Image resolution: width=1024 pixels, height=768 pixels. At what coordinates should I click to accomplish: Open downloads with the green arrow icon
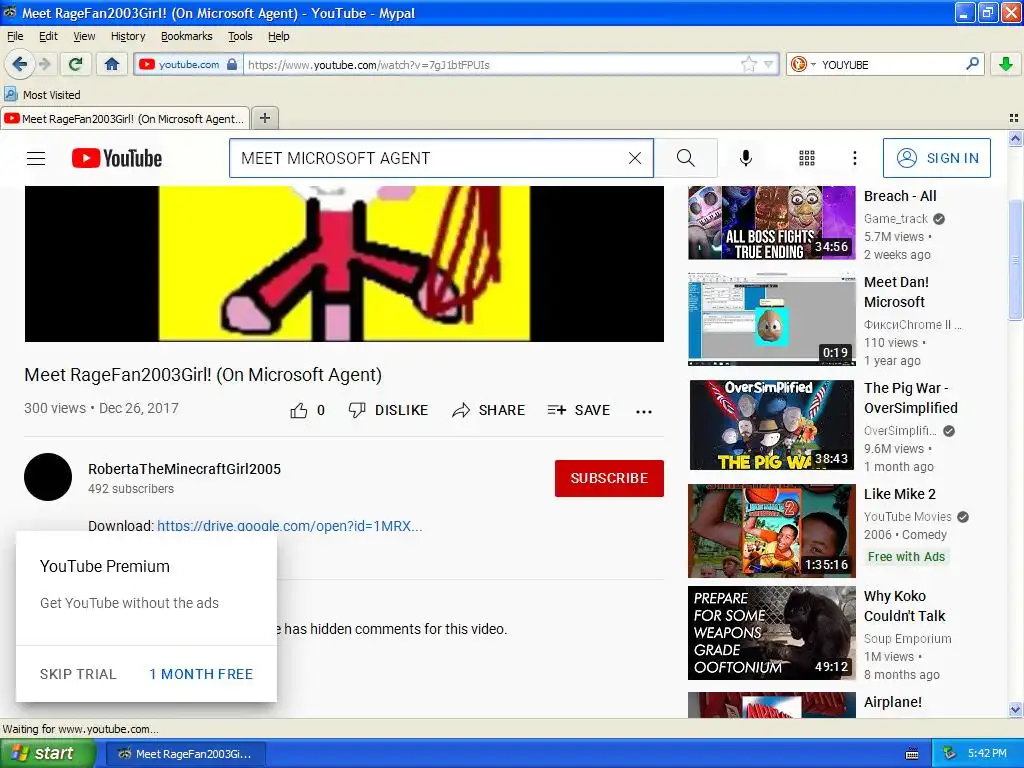1006,64
